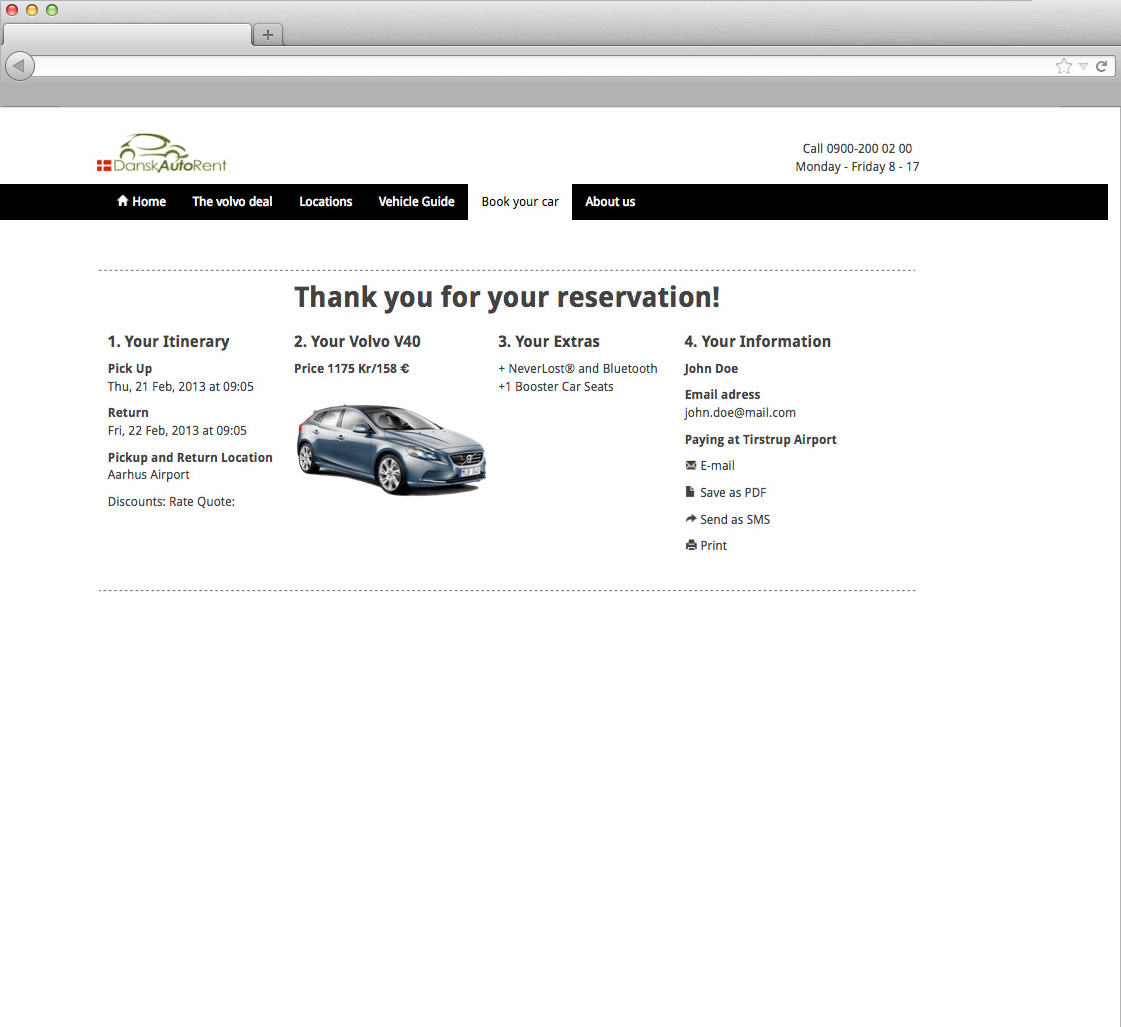Click the browser back arrow button
Viewport: 1121px width, 1027px height.
19,66
